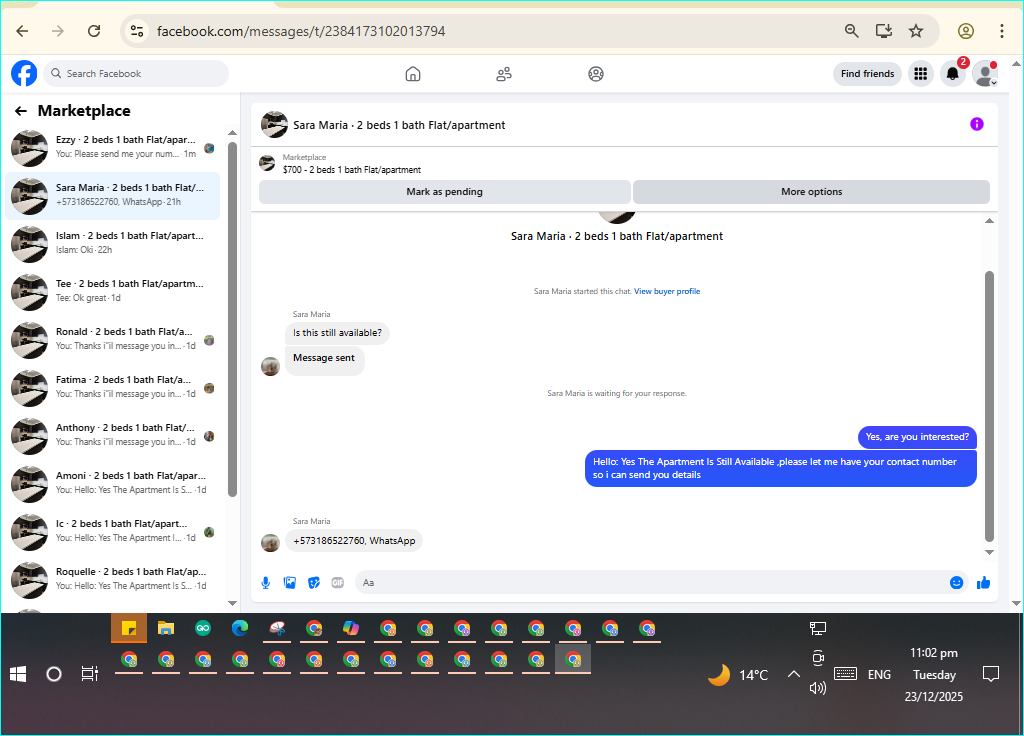Attach a photo to the message

point(290,583)
